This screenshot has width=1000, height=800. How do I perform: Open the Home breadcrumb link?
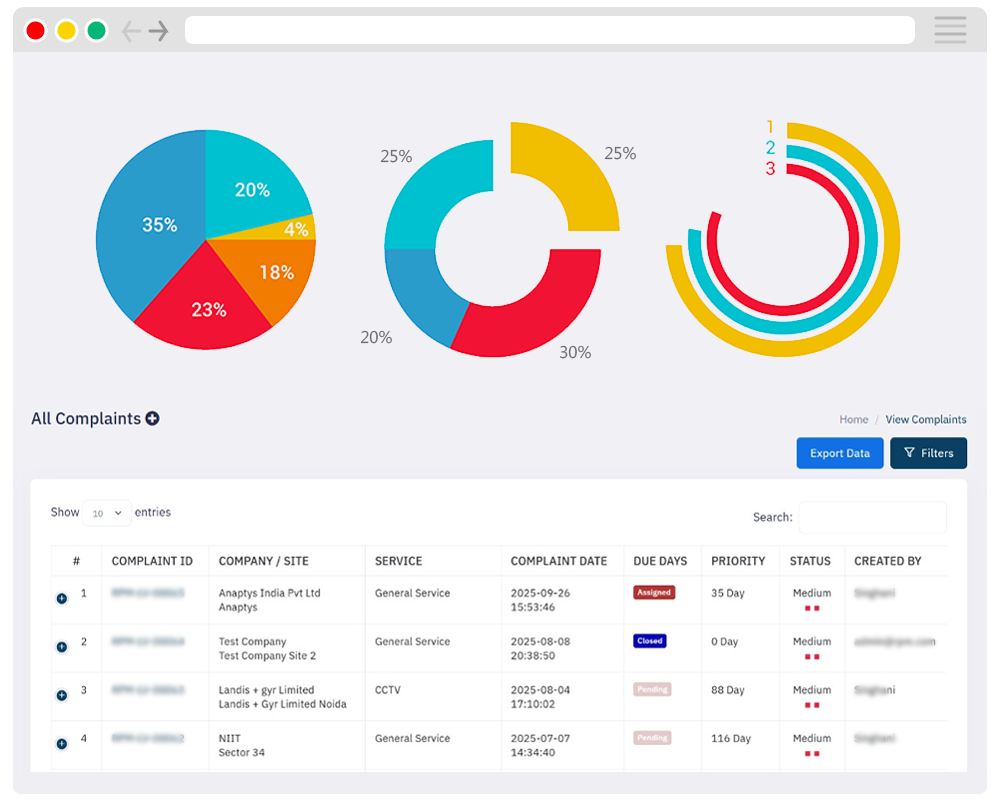click(x=853, y=419)
